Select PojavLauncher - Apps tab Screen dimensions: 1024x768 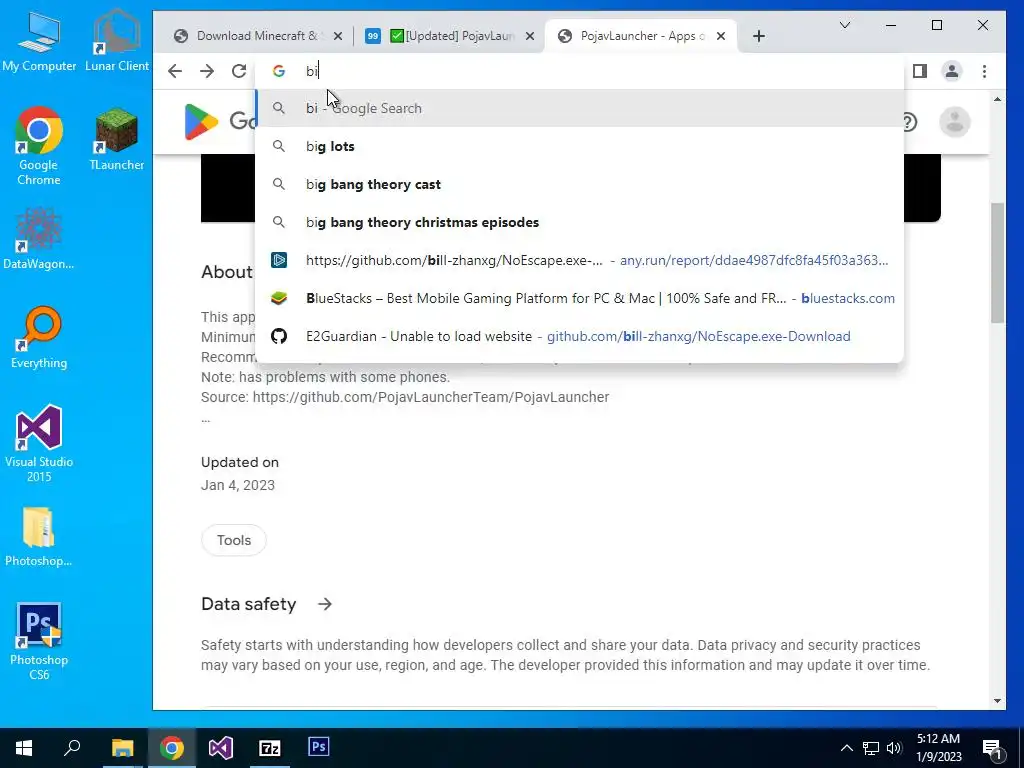[x=640, y=36]
